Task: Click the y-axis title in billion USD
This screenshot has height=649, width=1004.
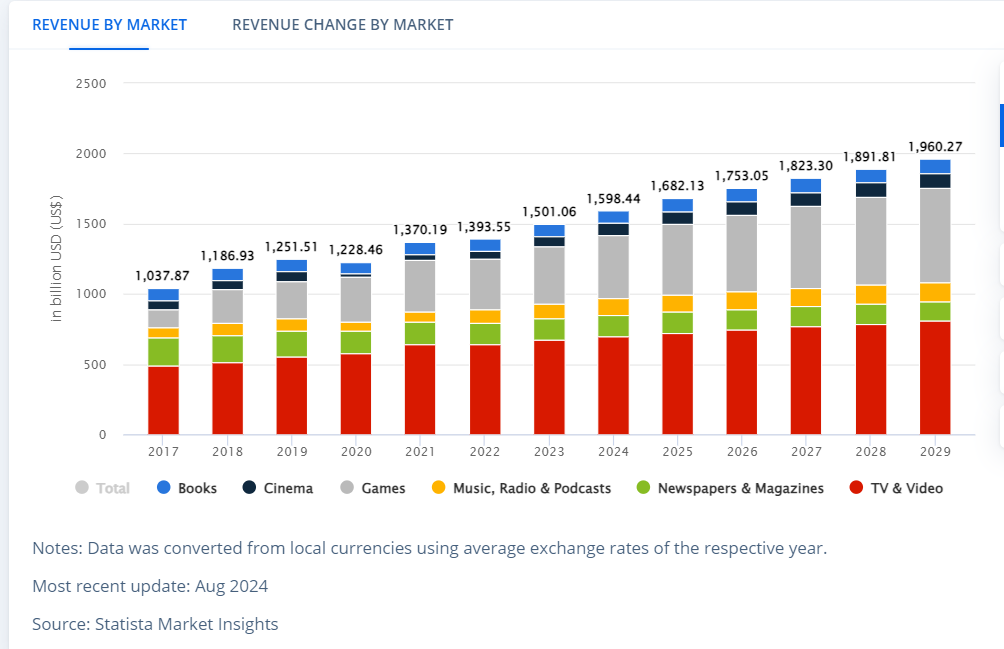Action: (x=56, y=258)
